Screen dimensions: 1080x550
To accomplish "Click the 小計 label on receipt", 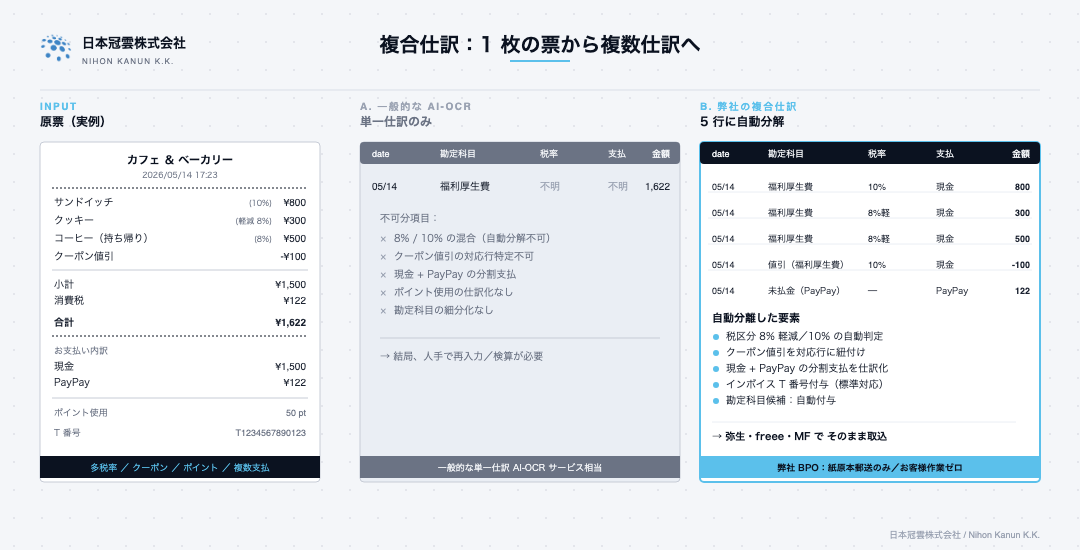I will [64, 284].
